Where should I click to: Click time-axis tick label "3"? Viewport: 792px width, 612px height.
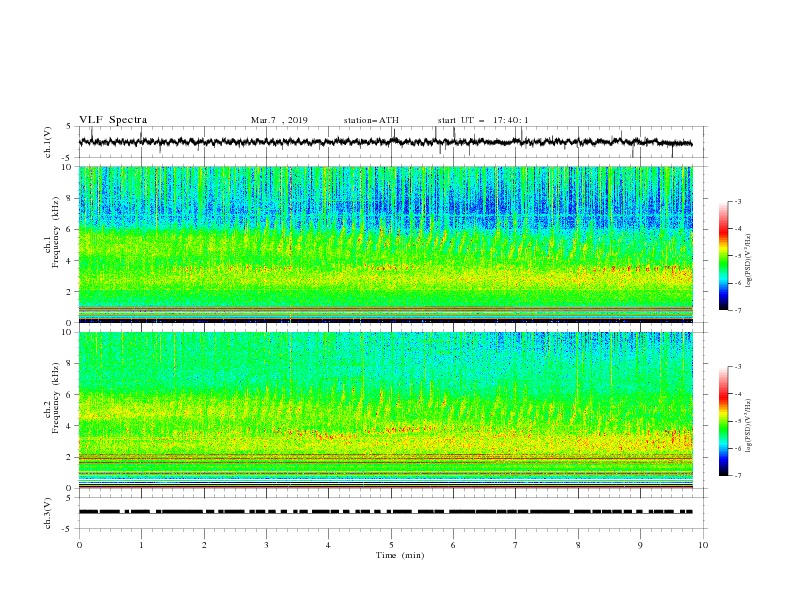[x=266, y=545]
